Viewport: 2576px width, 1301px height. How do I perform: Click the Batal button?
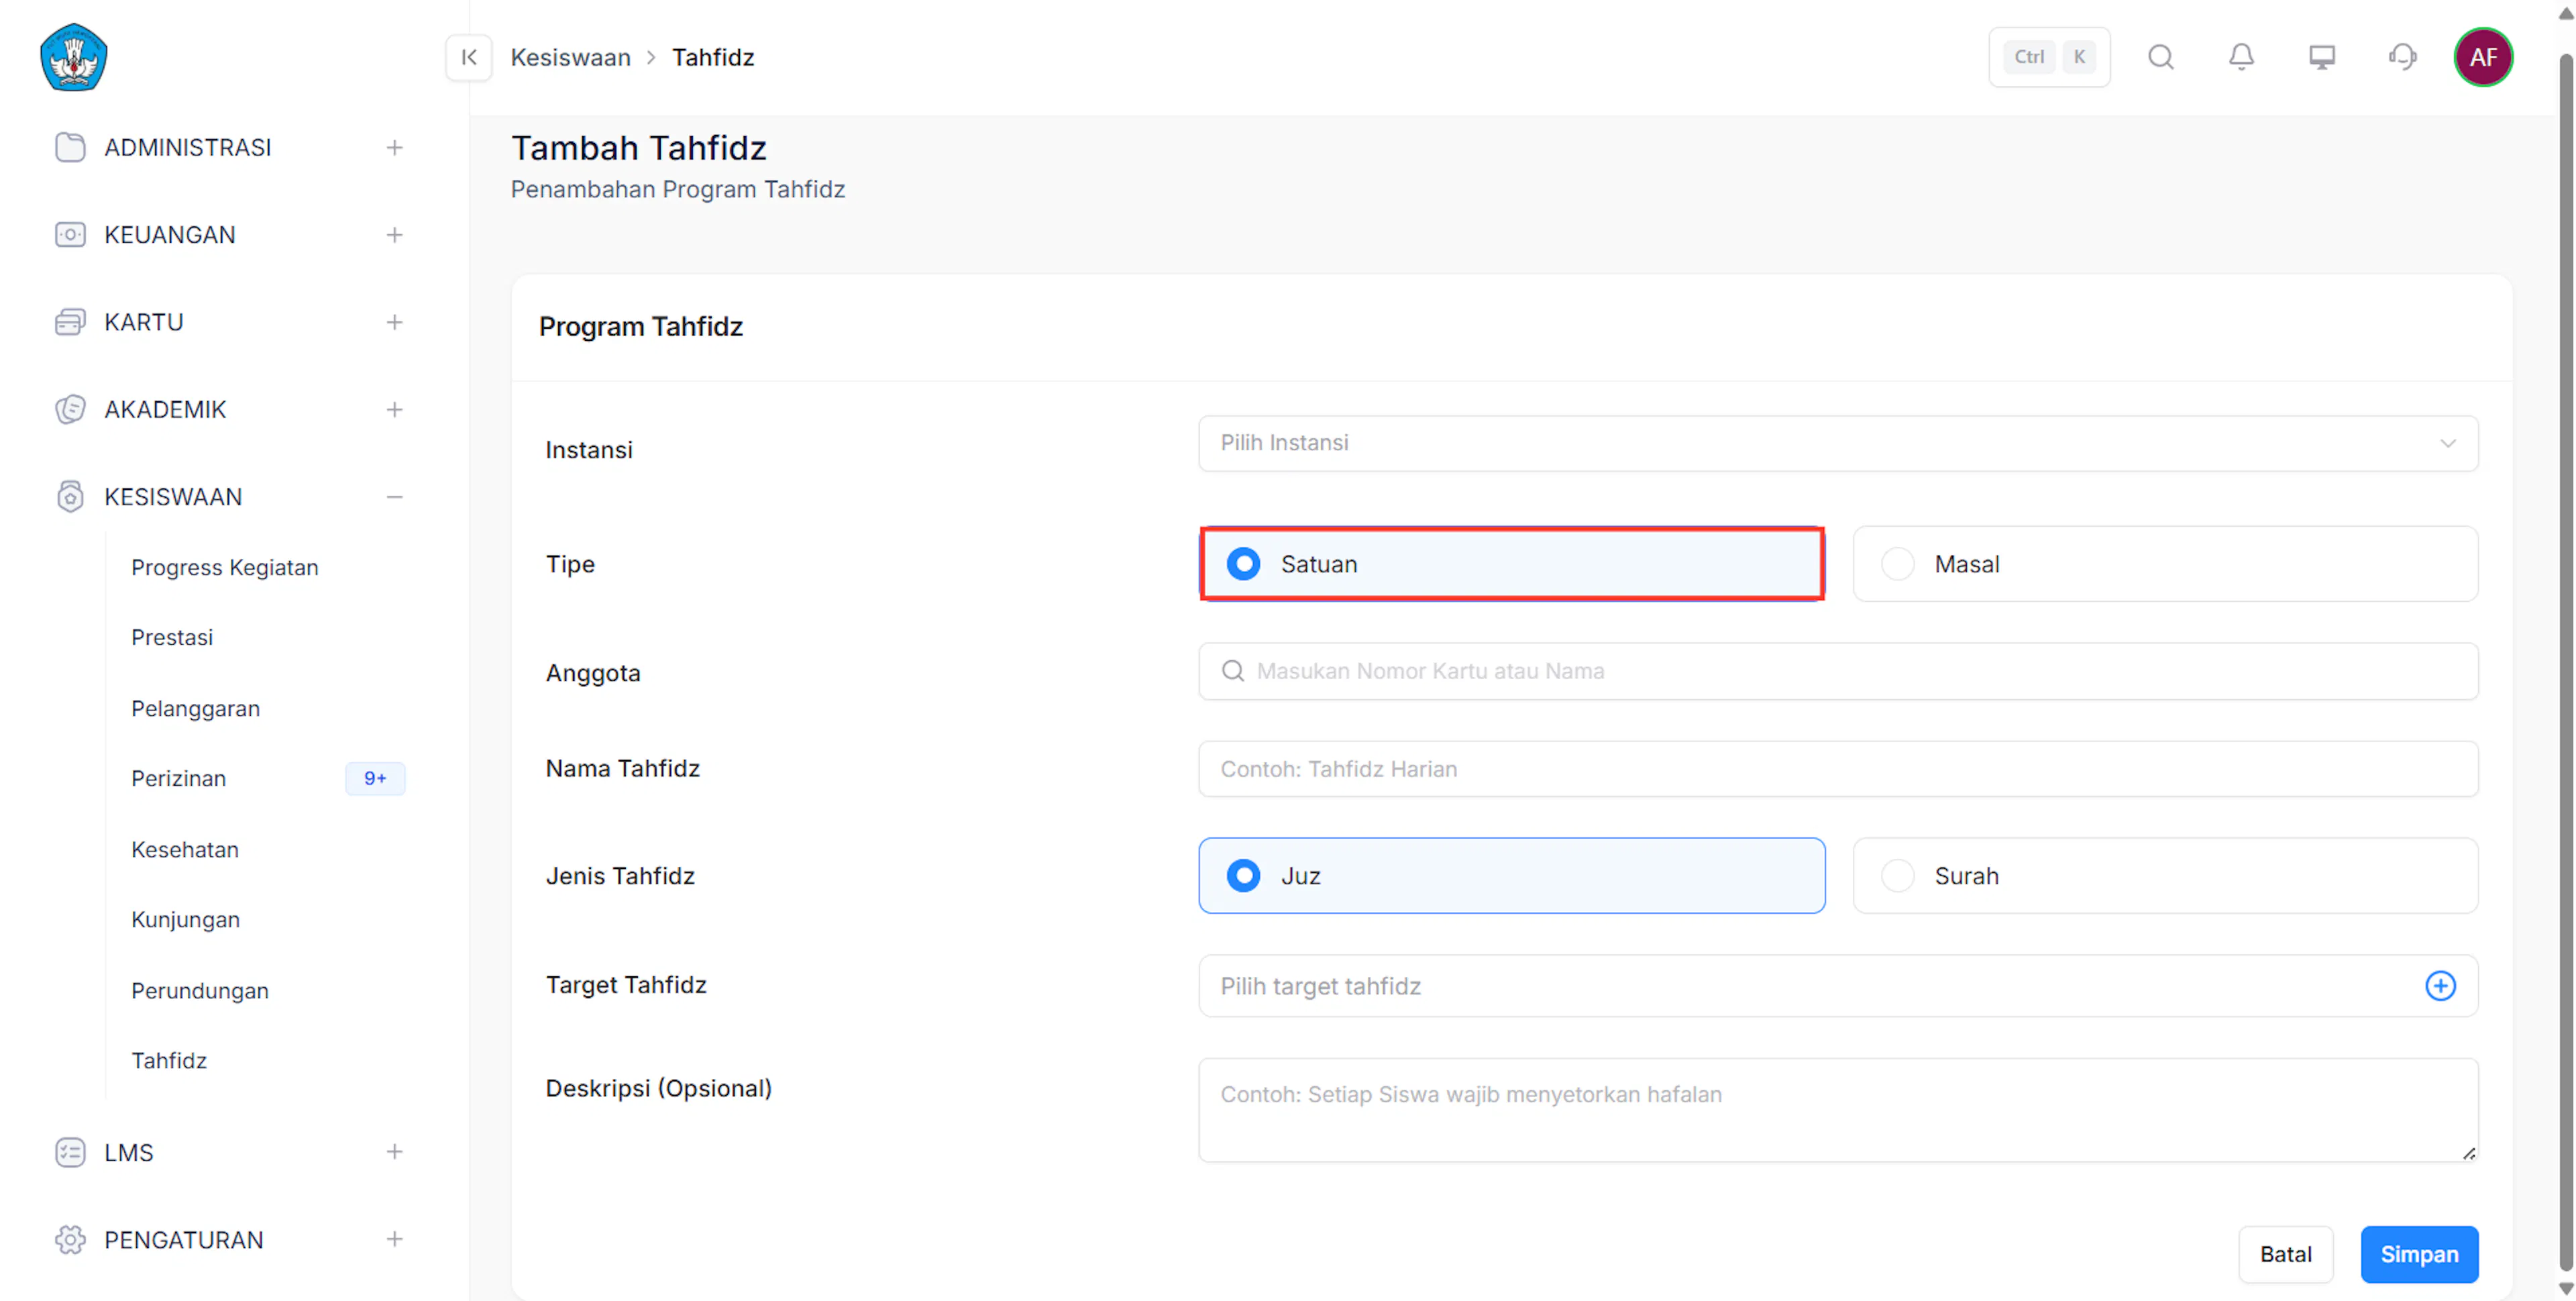point(2285,1254)
